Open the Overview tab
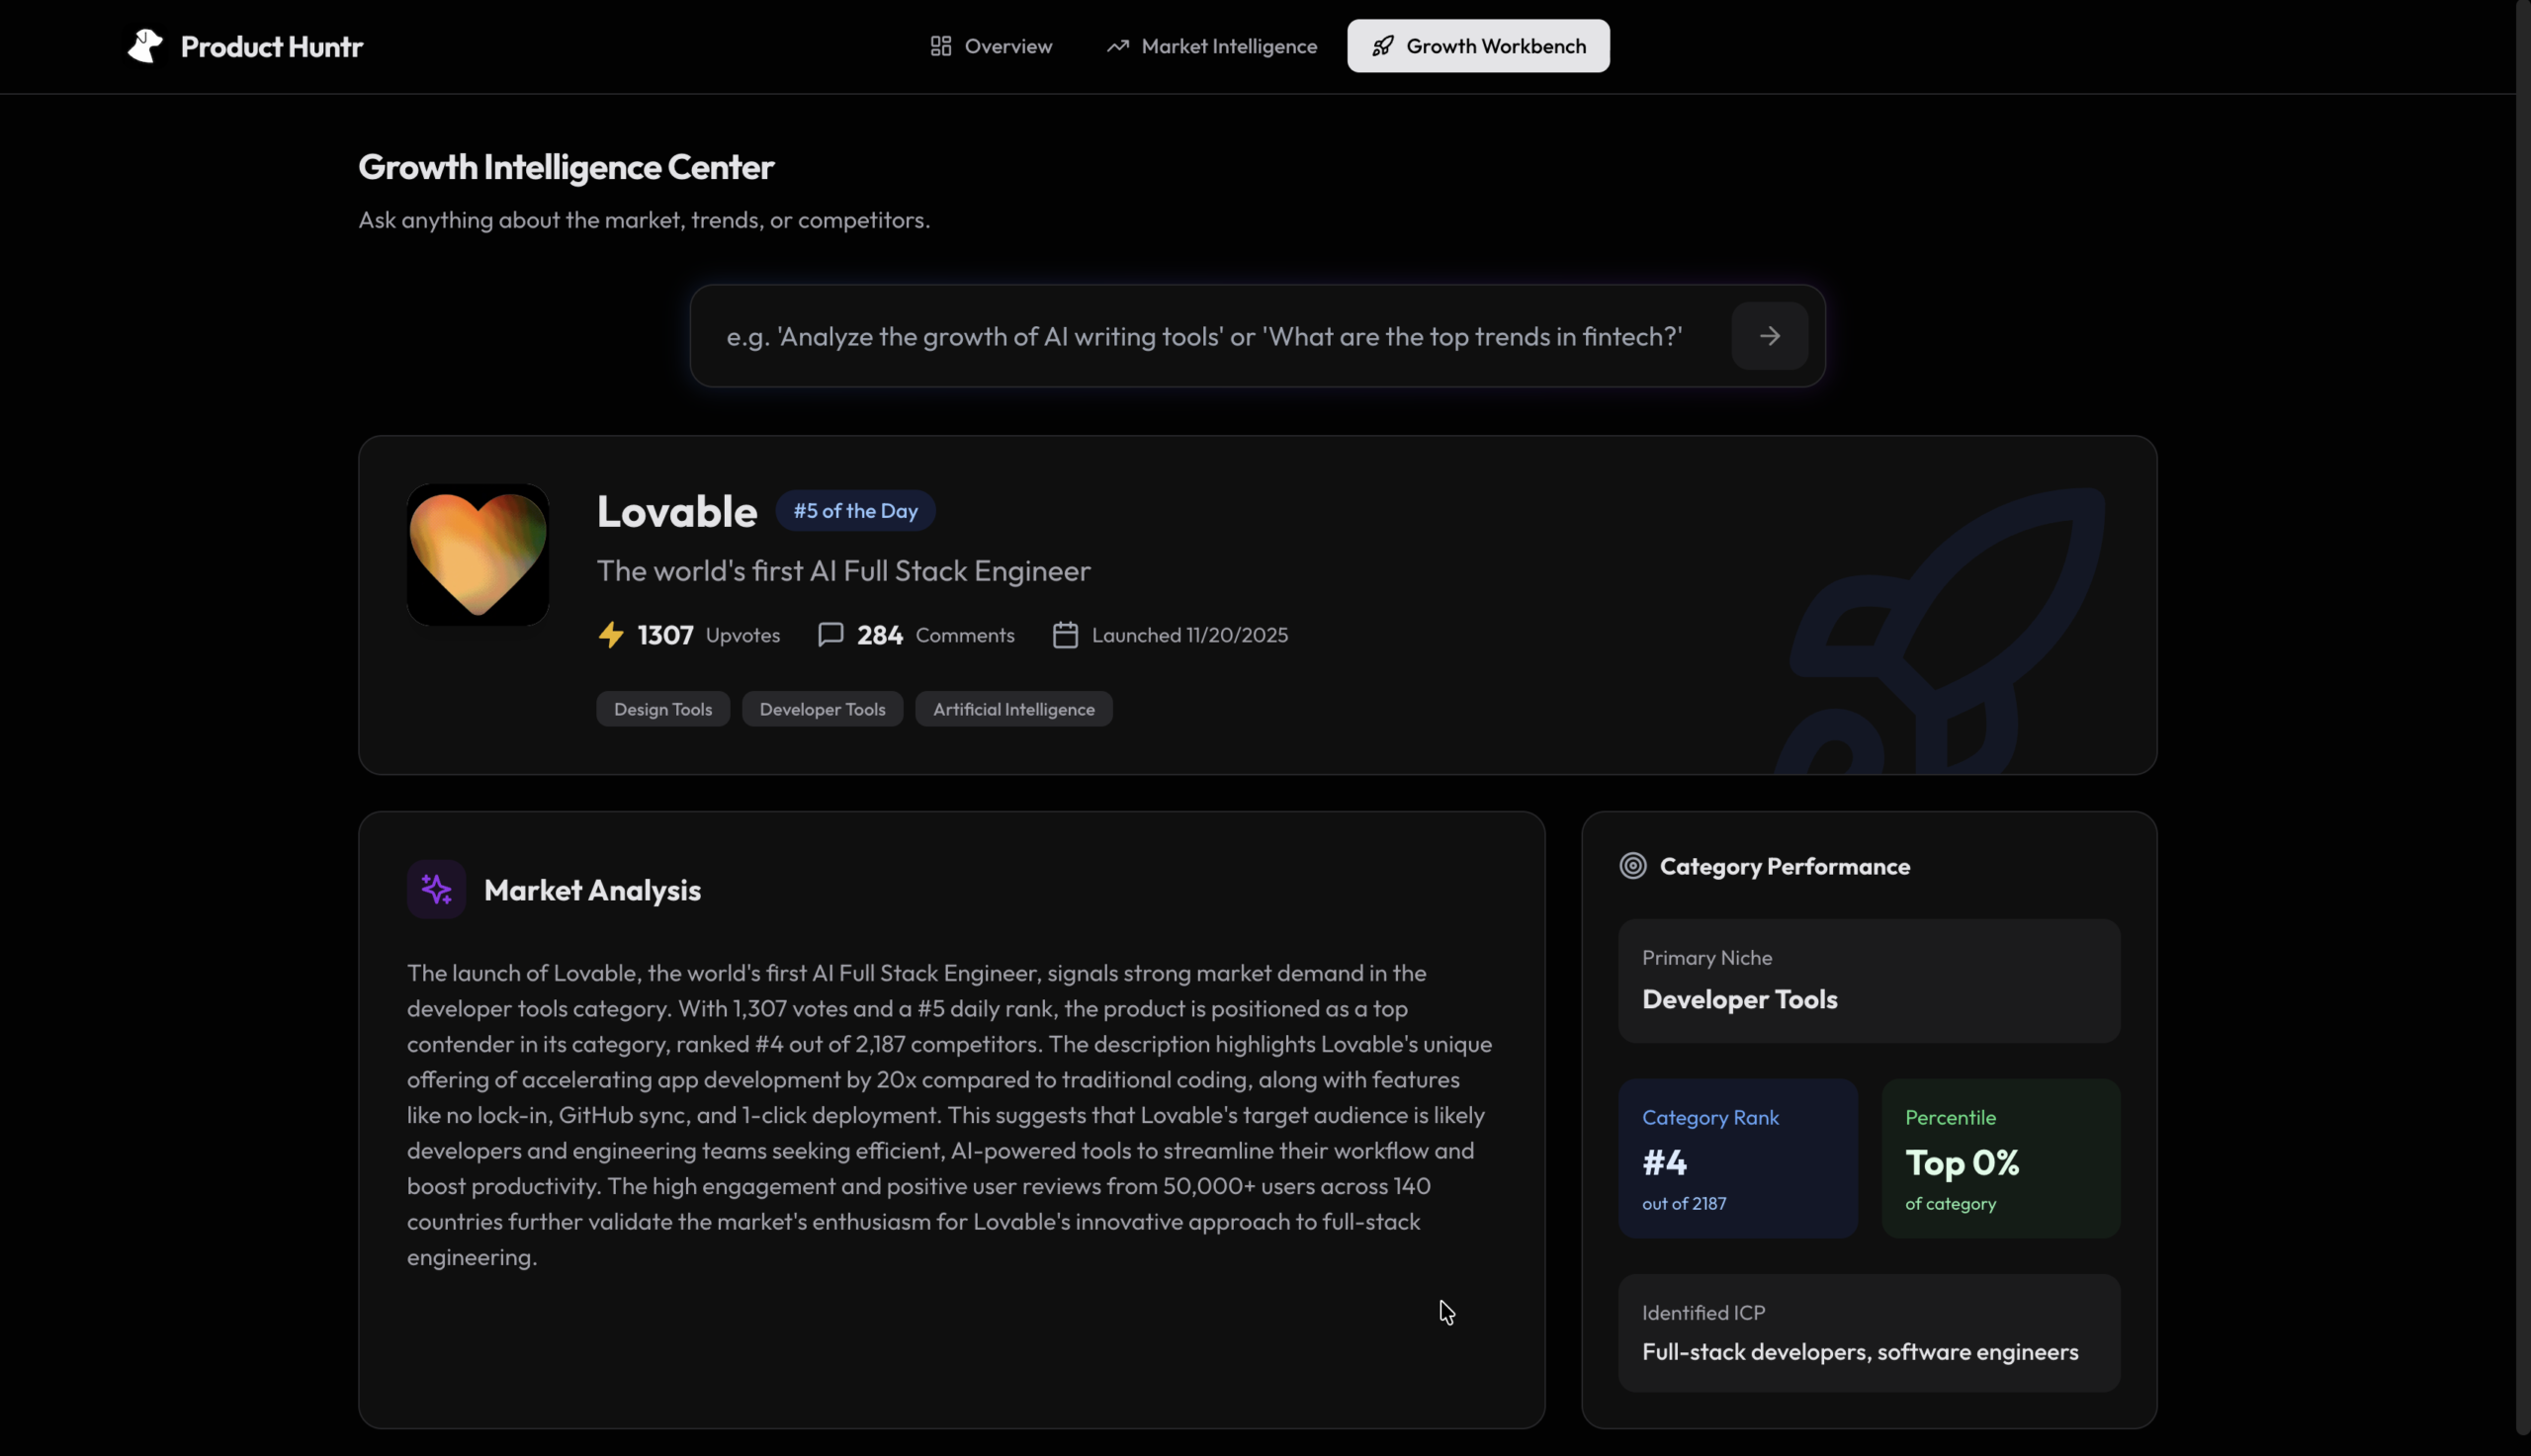The height and width of the screenshot is (1456, 2531). click(x=991, y=46)
